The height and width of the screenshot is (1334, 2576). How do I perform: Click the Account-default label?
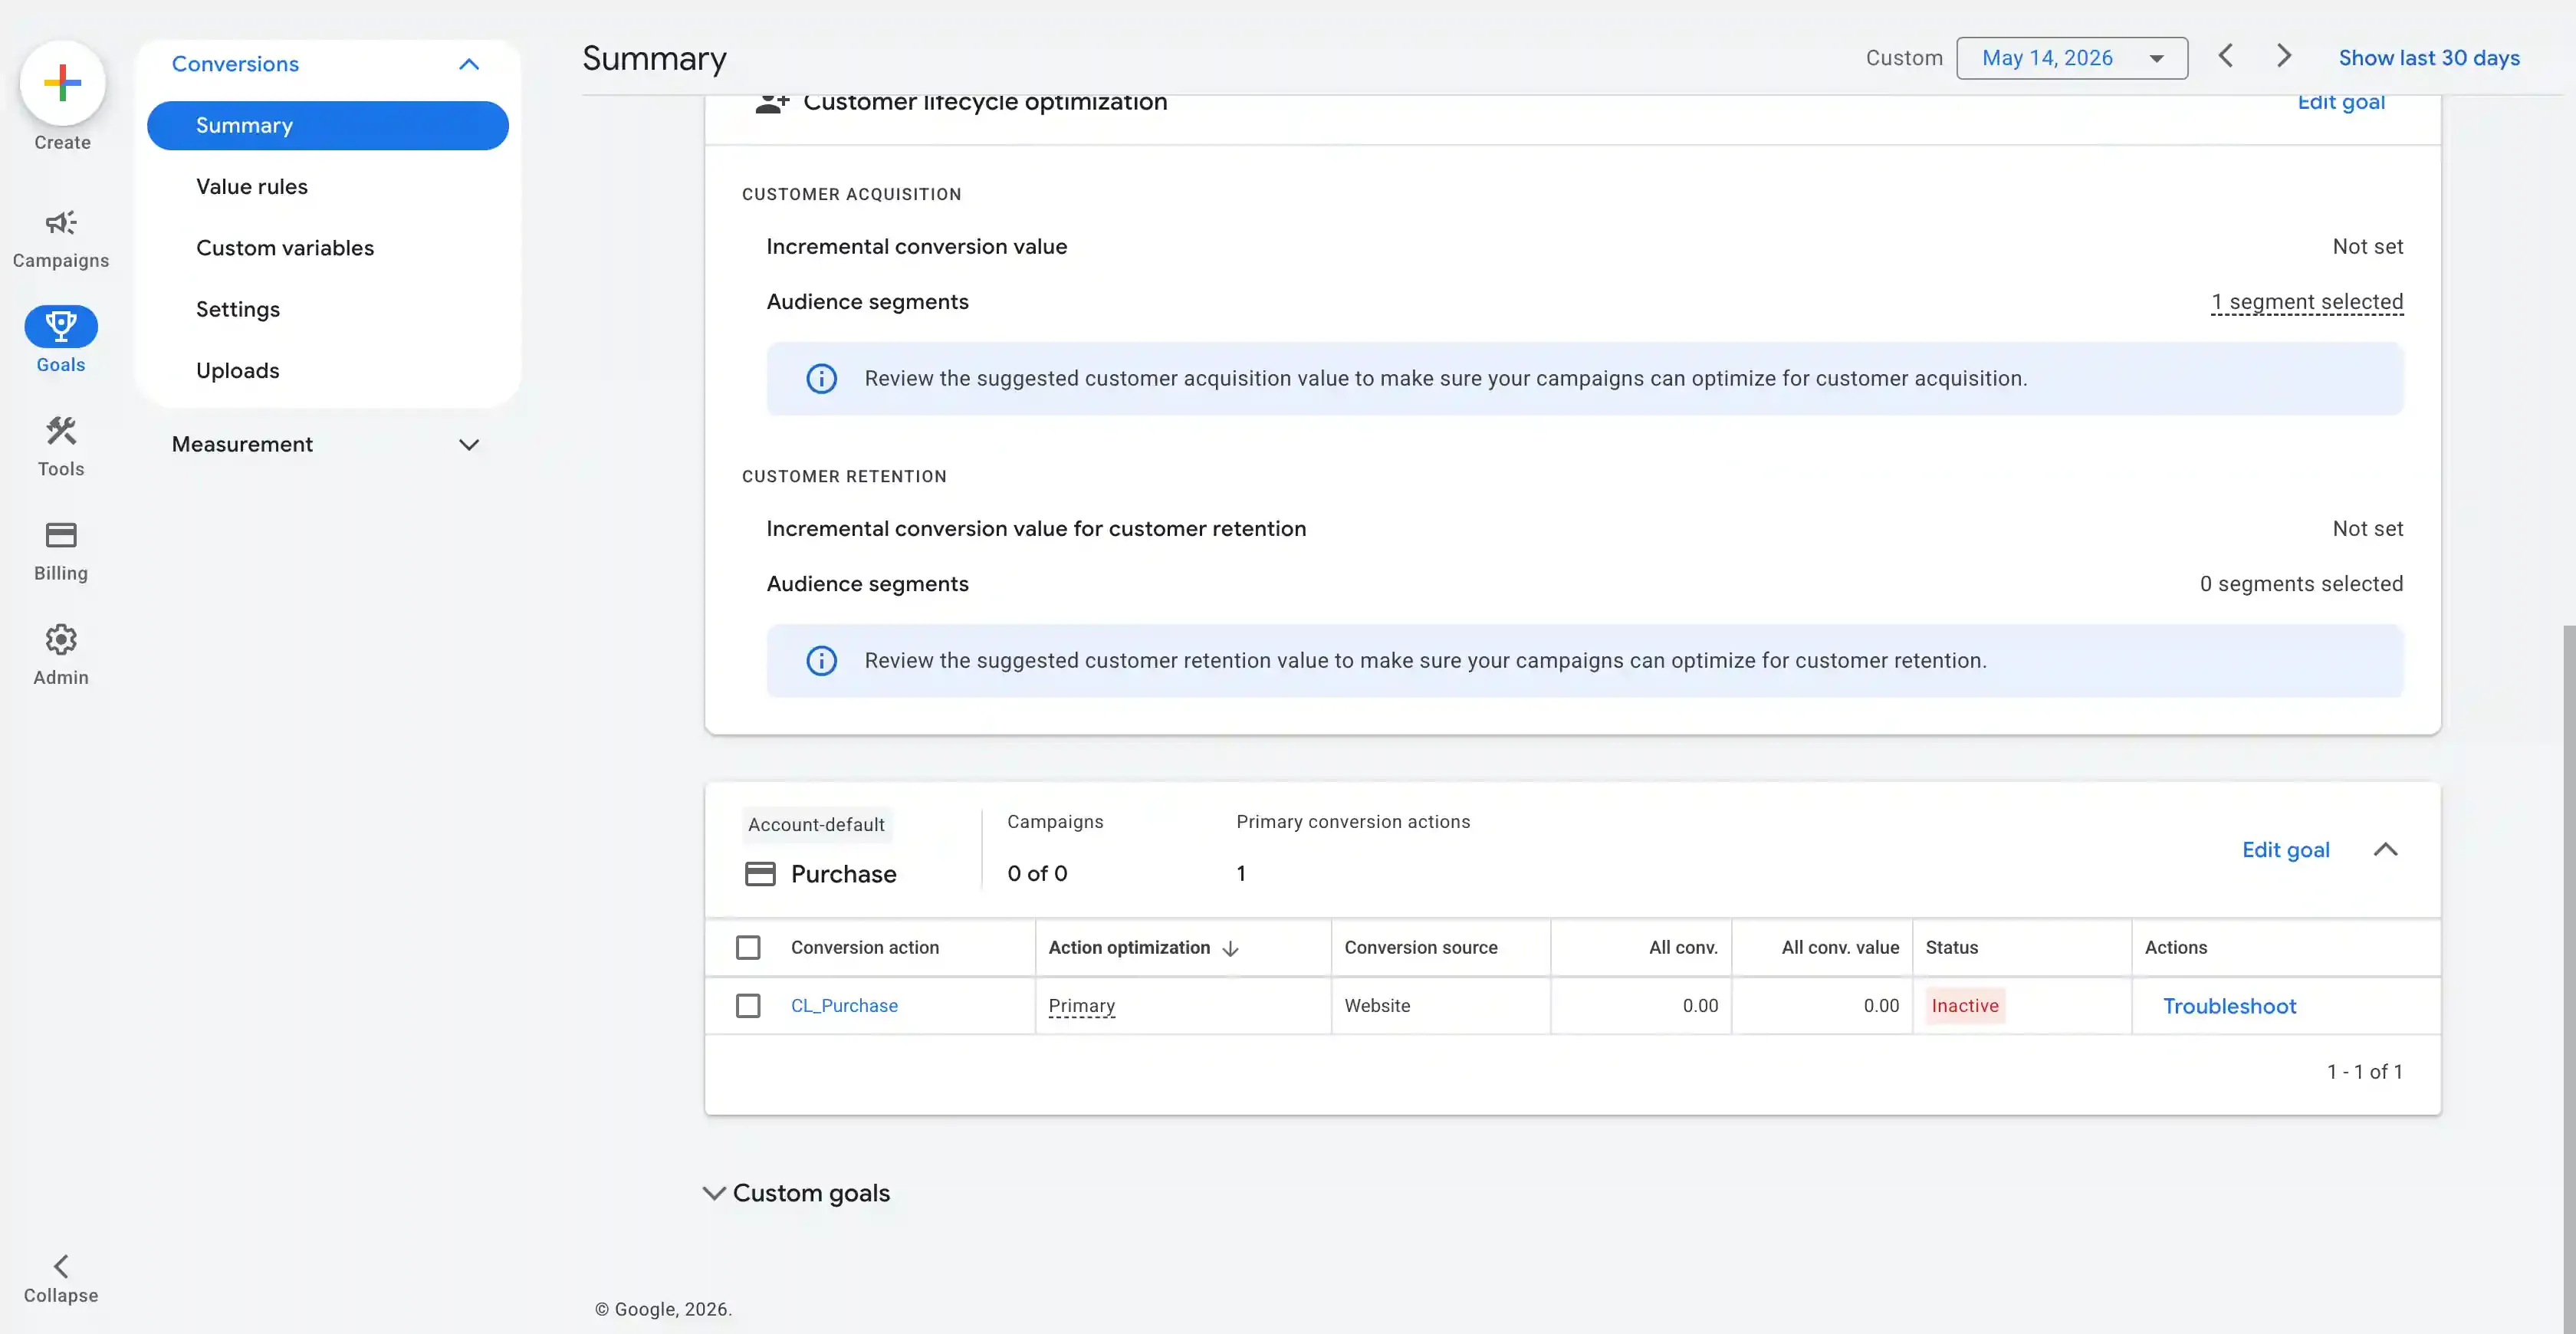[x=816, y=825]
